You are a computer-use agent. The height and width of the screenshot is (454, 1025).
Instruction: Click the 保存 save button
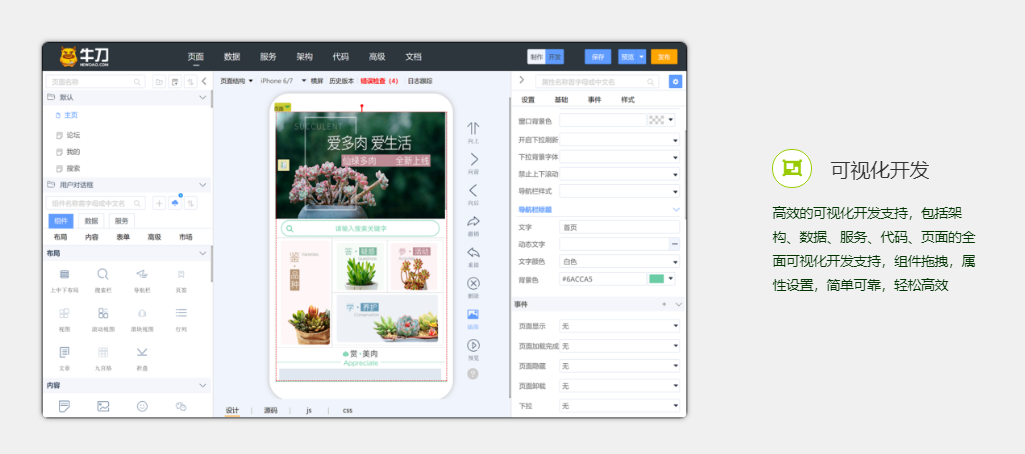pos(597,57)
